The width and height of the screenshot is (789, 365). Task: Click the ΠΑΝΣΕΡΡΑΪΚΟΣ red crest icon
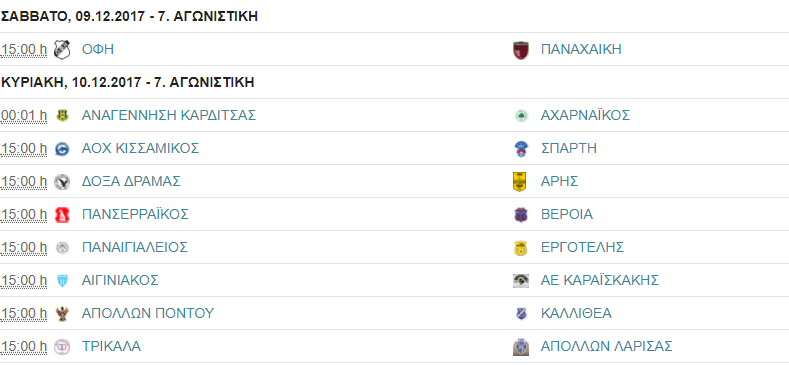62,215
